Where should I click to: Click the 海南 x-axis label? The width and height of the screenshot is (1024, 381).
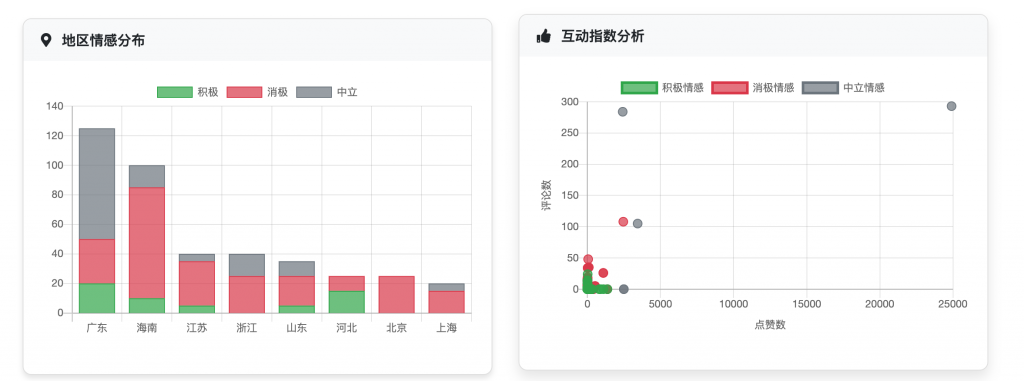(x=147, y=328)
